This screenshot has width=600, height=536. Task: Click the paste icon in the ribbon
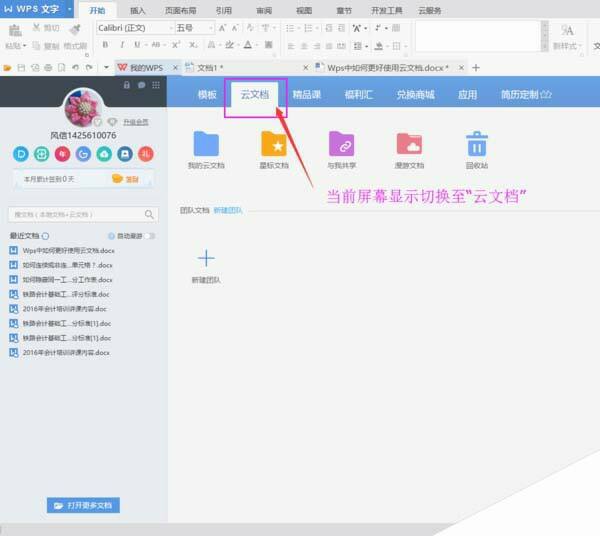tap(15, 31)
